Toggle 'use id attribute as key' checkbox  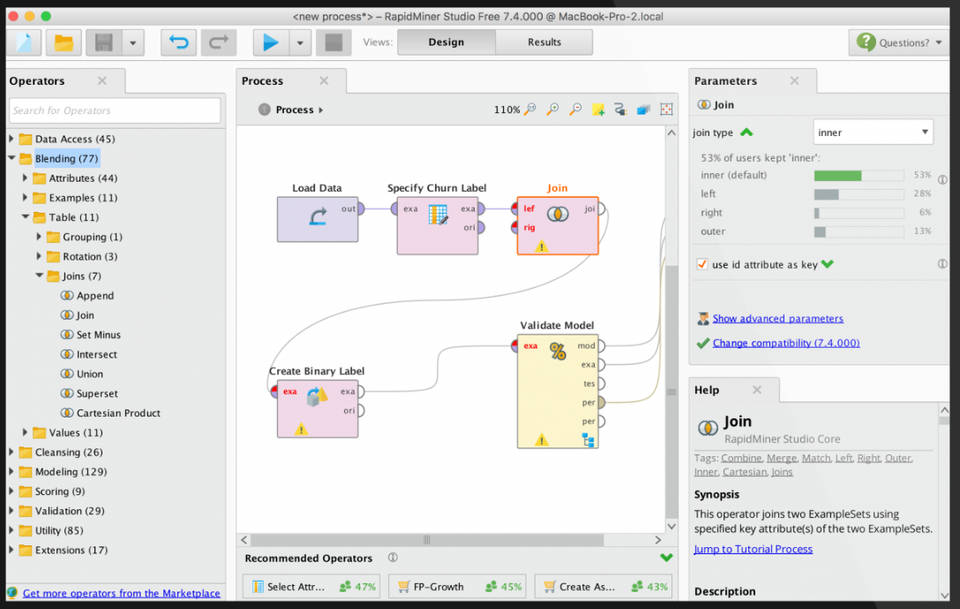tap(702, 264)
